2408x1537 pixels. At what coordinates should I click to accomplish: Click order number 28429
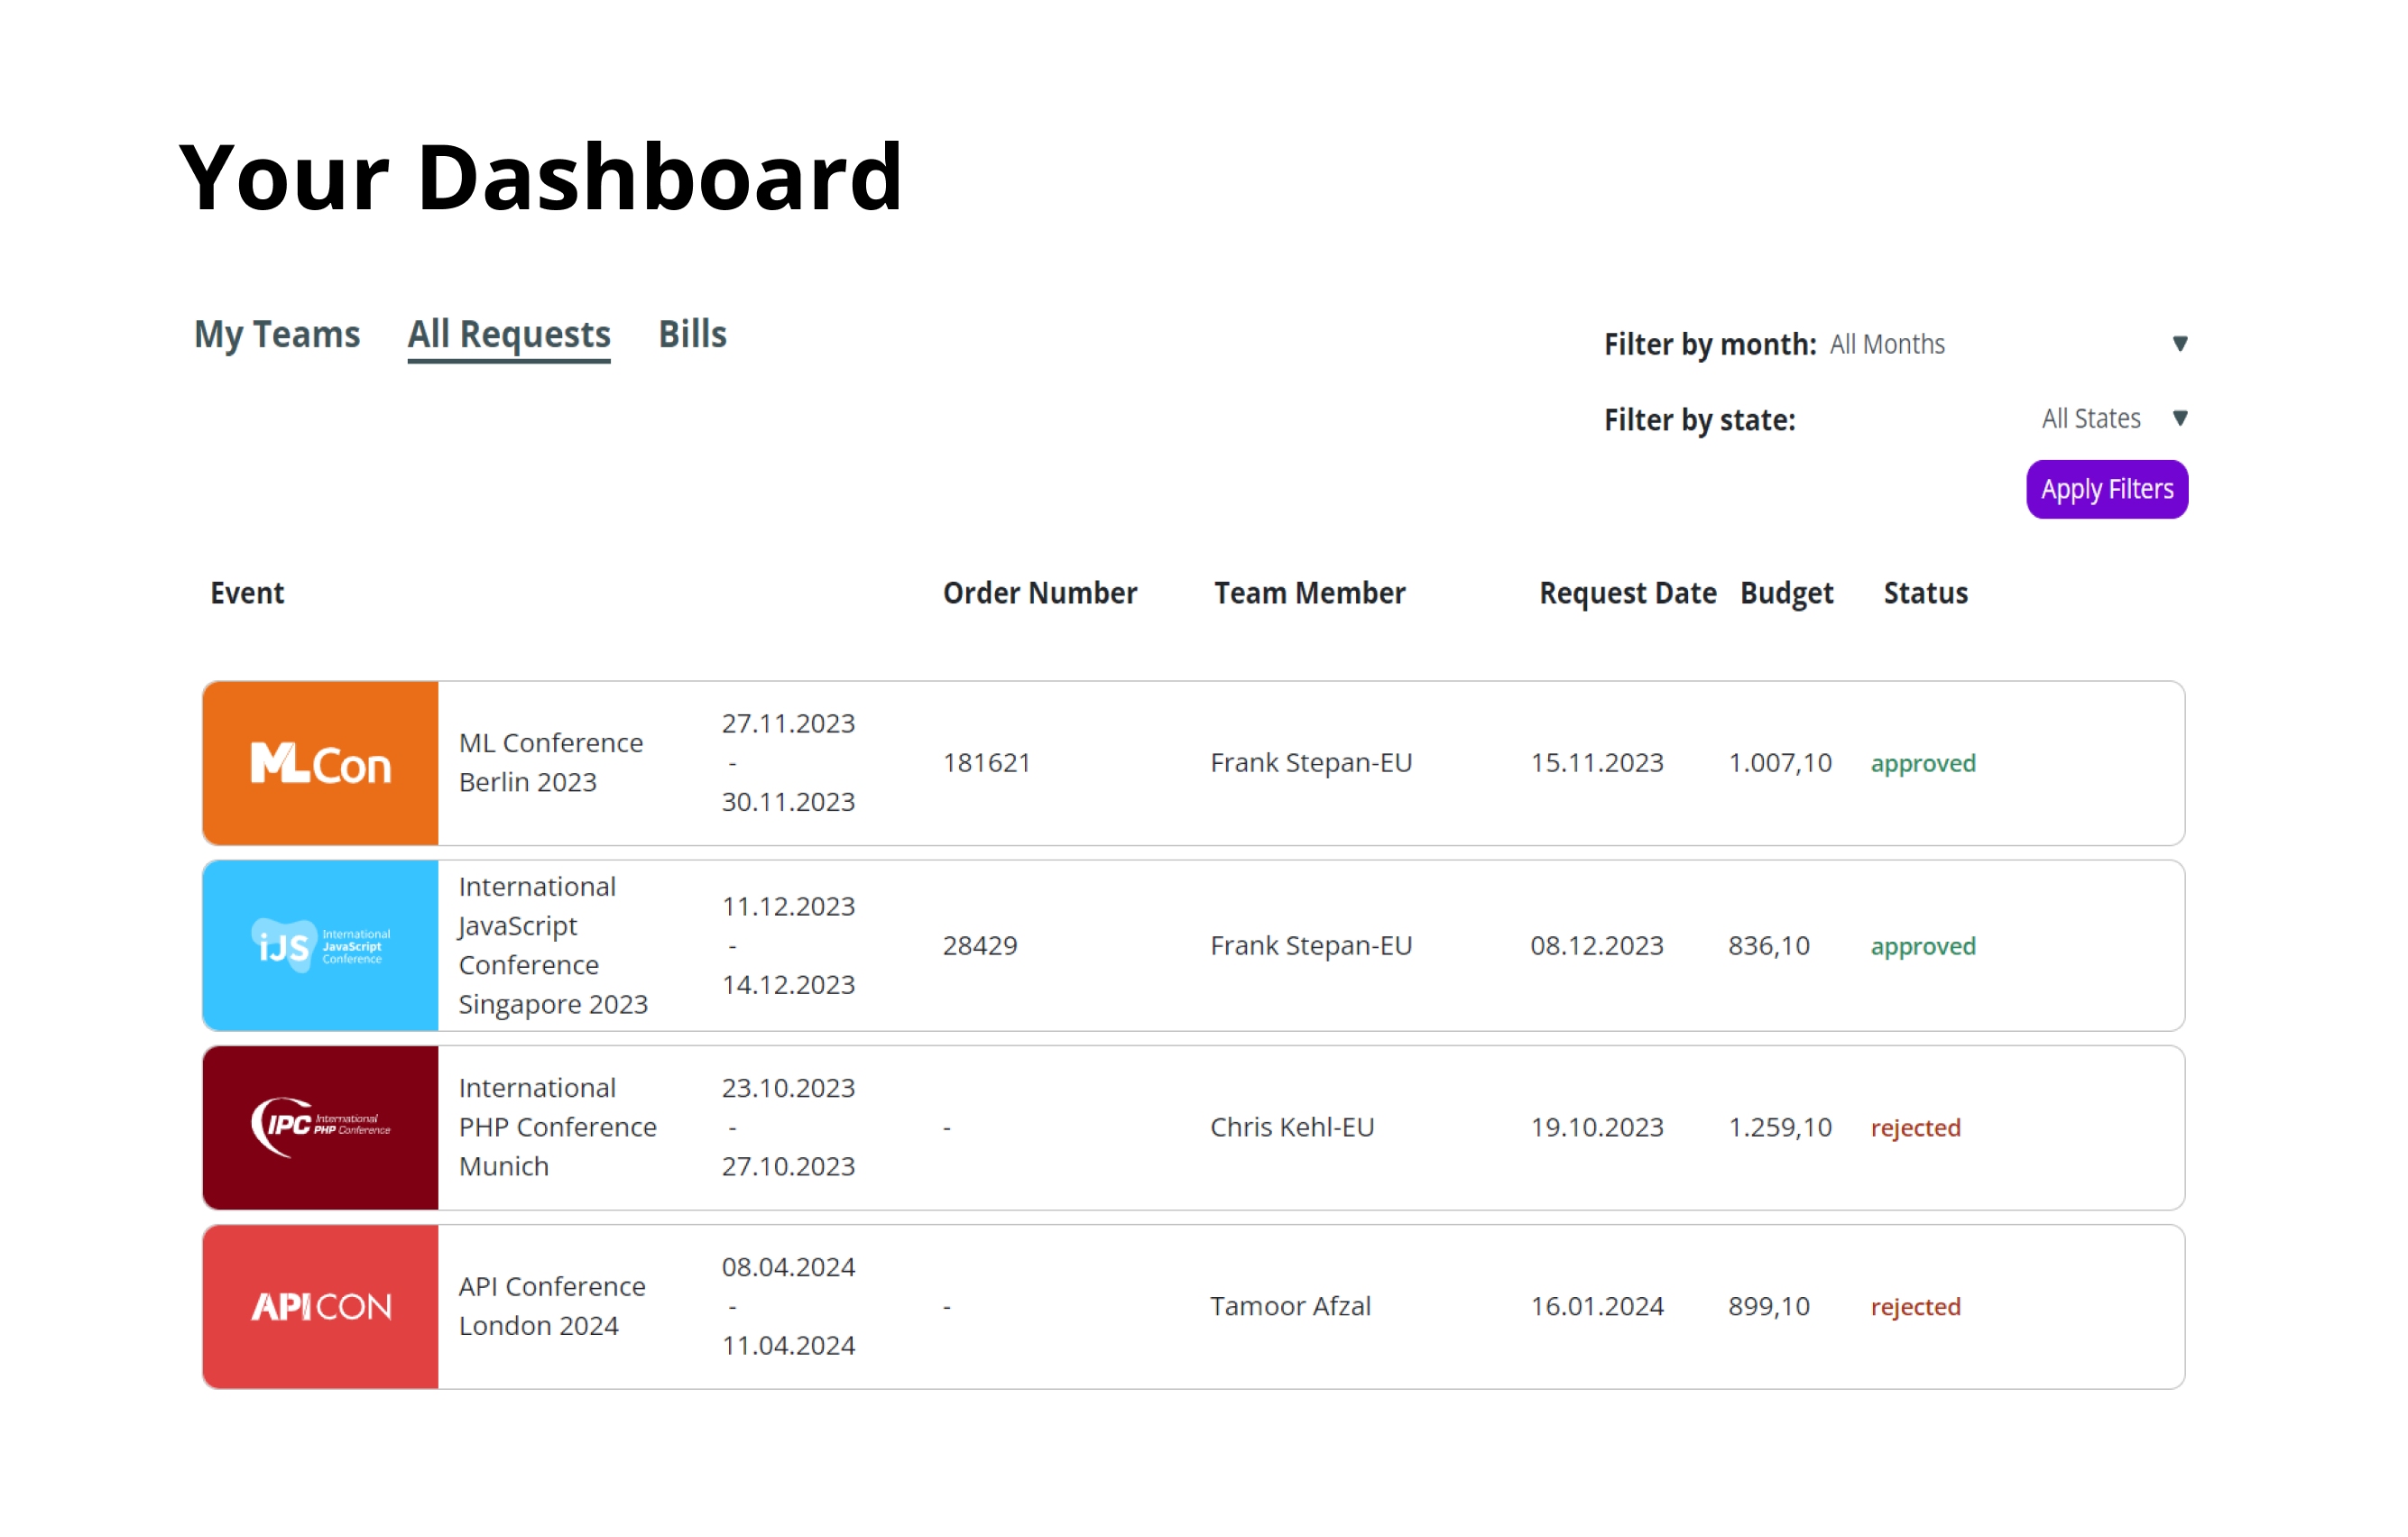pos(979,945)
